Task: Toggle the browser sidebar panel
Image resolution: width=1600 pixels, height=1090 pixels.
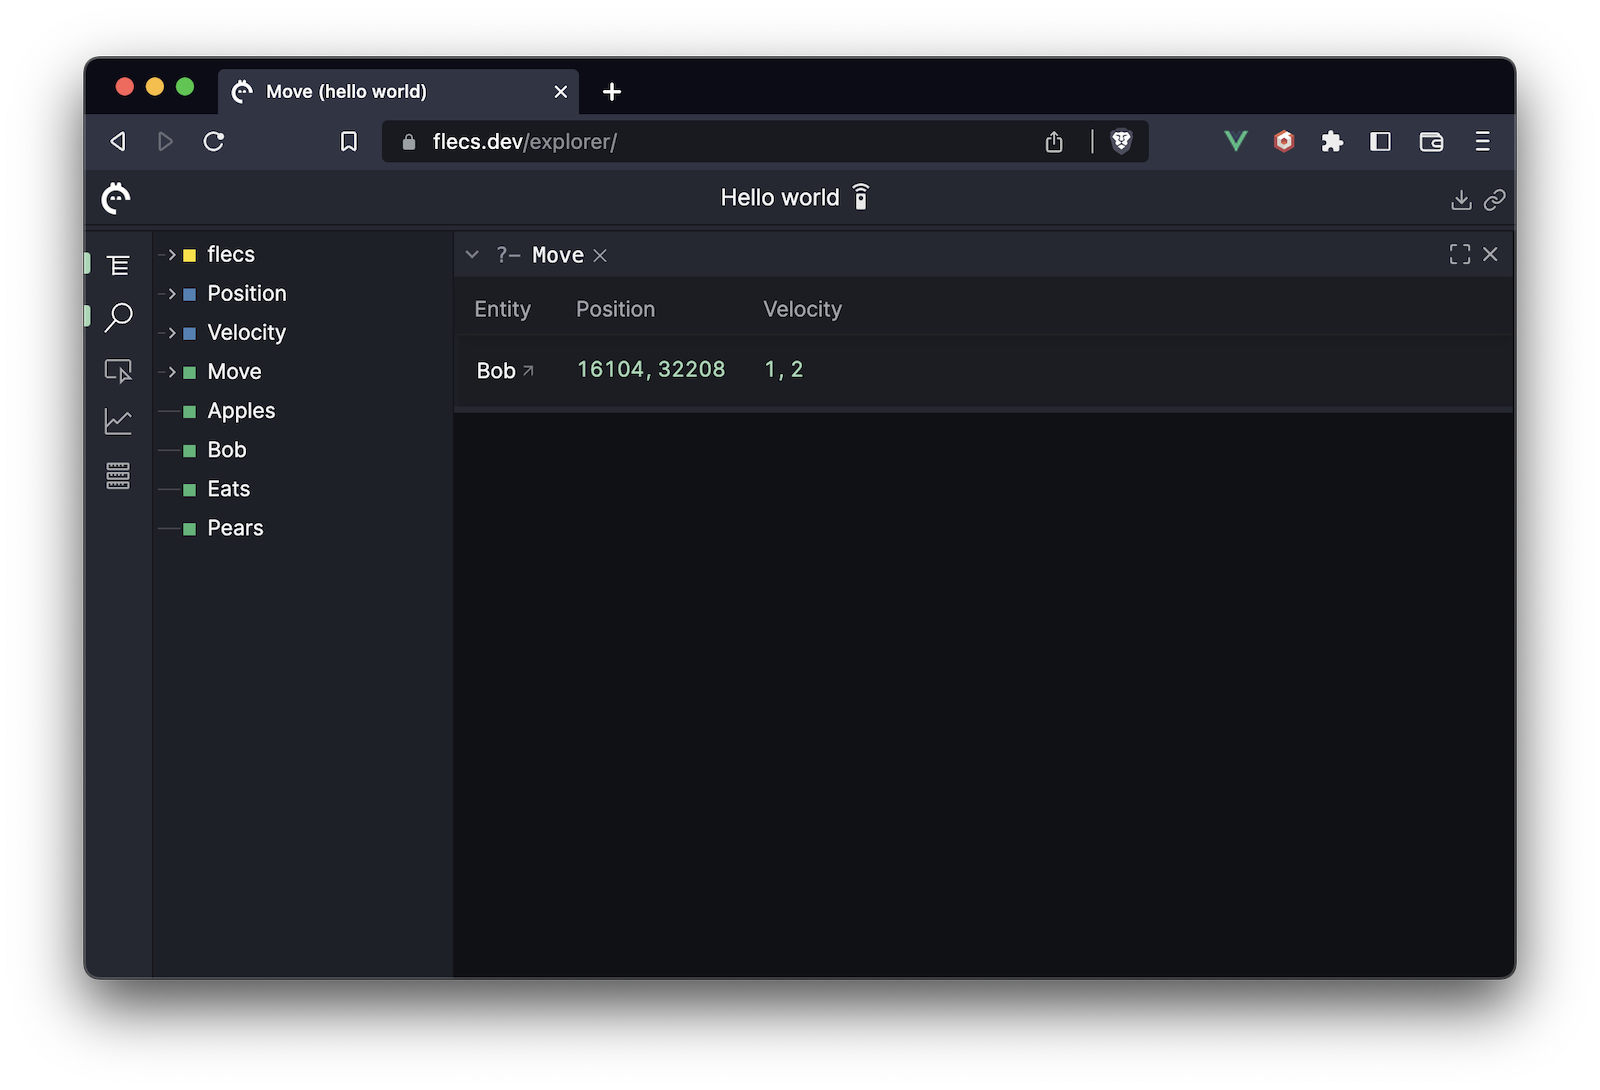Action: click(x=1380, y=142)
